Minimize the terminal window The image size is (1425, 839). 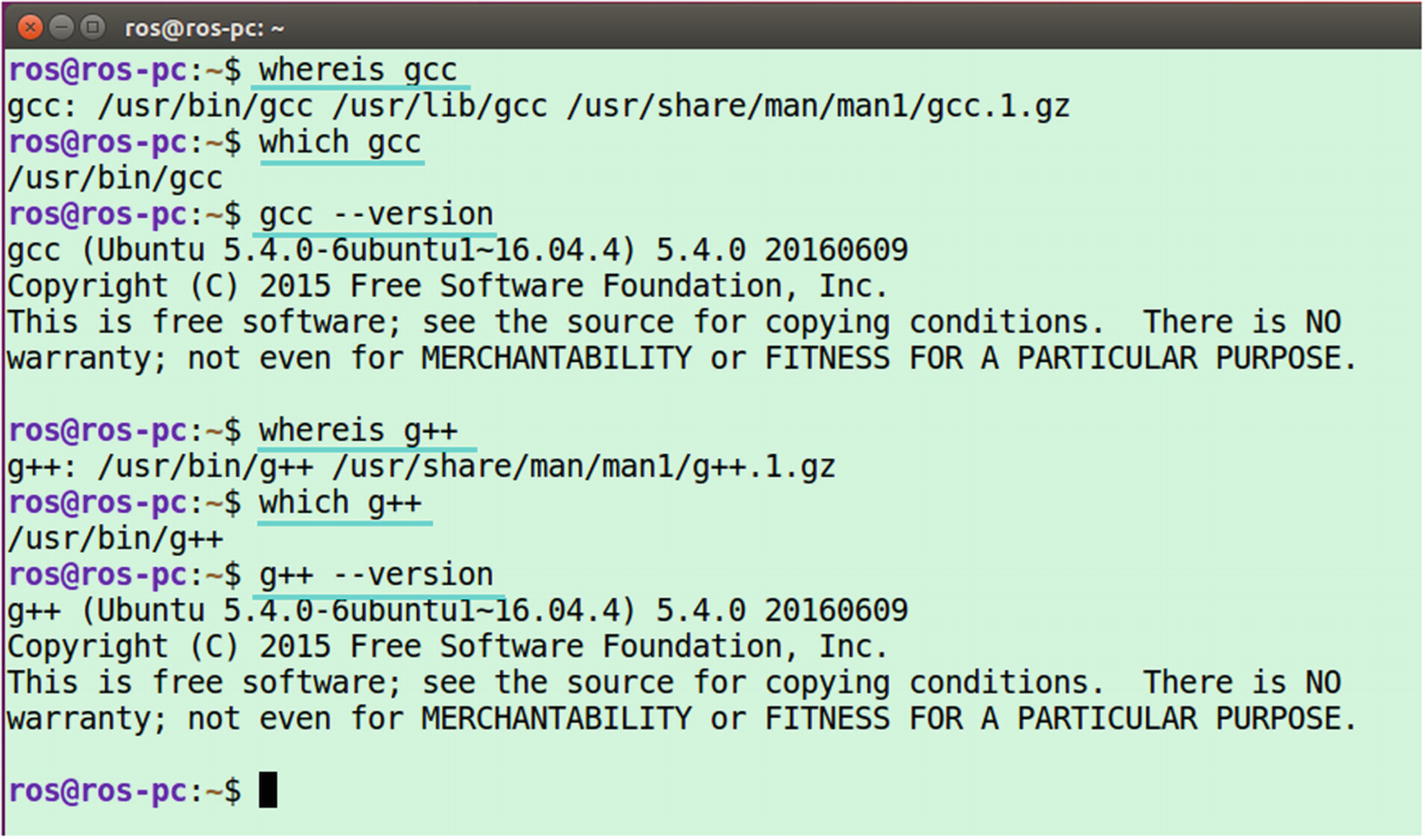pyautogui.click(x=60, y=26)
